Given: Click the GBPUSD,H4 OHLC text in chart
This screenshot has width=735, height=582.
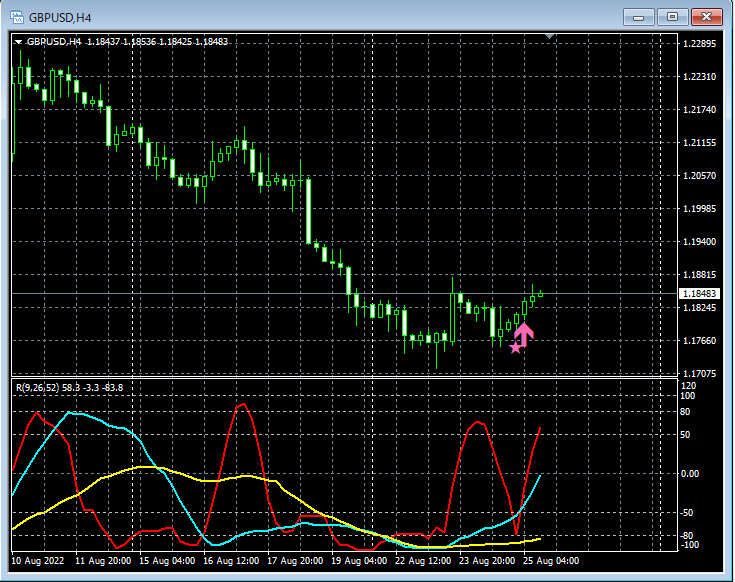Looking at the screenshot, I should pos(127,42).
